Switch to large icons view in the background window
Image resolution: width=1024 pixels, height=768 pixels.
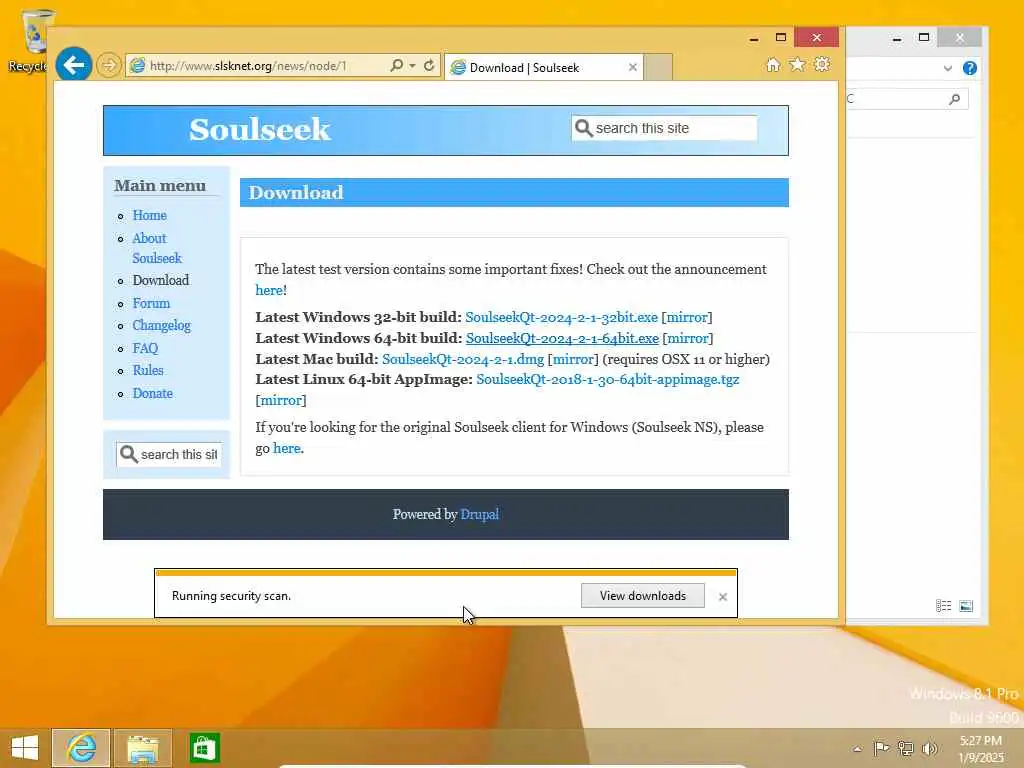966,605
